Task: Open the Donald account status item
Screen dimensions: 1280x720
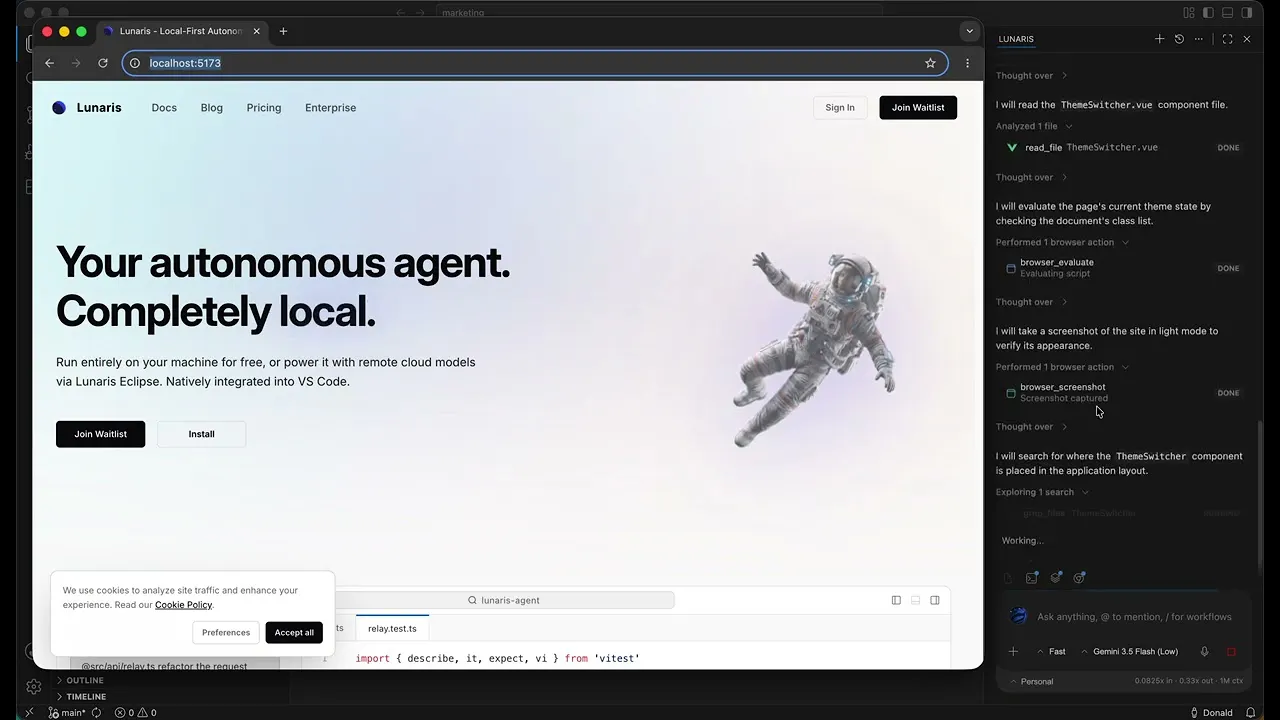Action: point(1211,713)
